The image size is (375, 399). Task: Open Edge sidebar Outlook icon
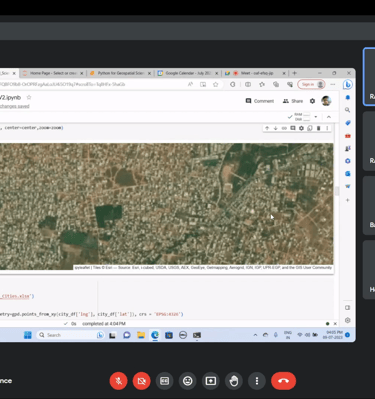(348, 174)
